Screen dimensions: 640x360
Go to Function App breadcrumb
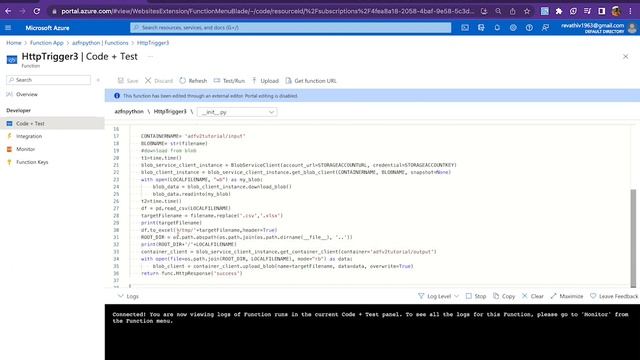coord(47,43)
